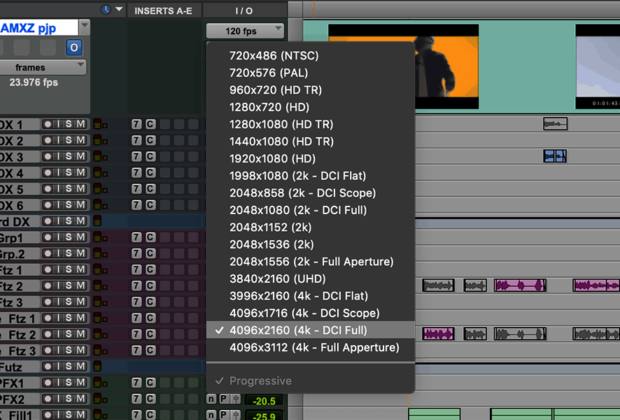Mute the DX 3 track

click(81, 157)
